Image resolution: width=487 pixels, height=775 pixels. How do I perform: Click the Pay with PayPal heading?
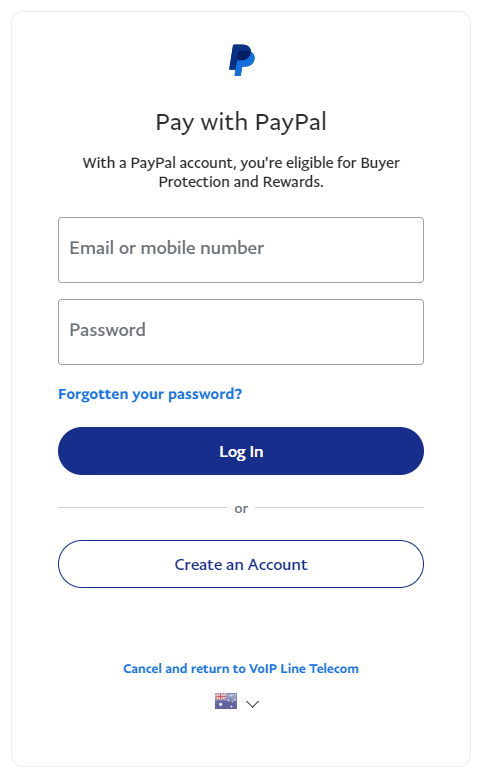click(x=241, y=122)
